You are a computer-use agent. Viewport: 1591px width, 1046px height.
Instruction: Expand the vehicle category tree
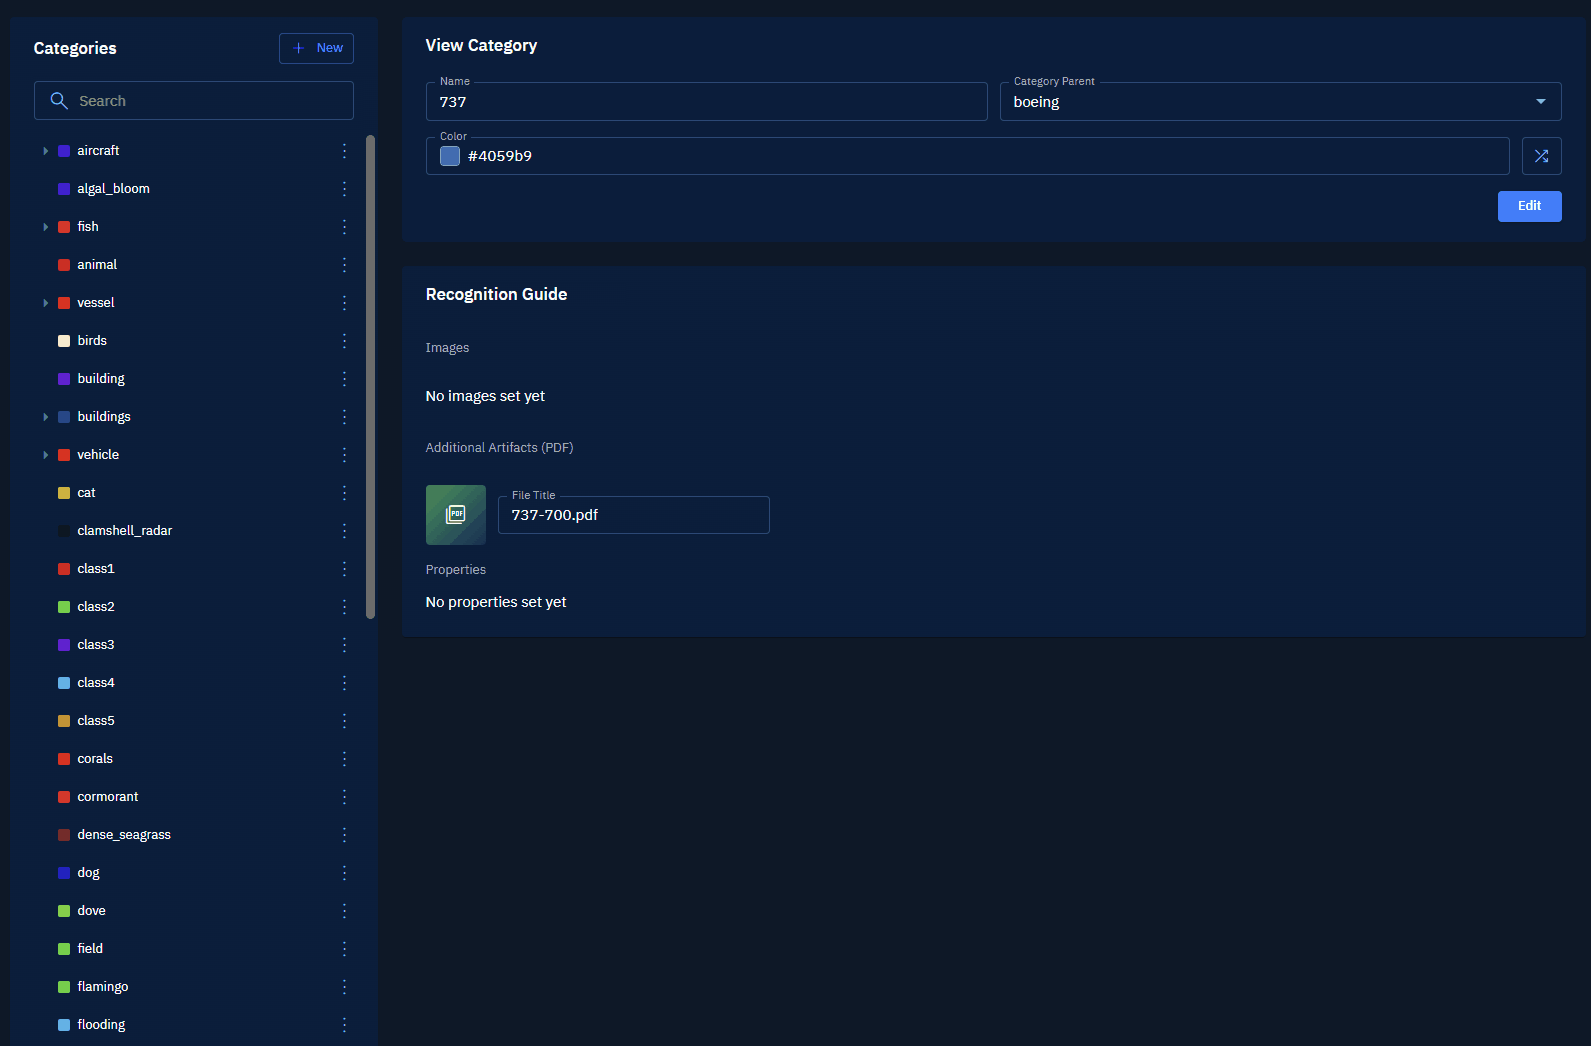(x=45, y=455)
